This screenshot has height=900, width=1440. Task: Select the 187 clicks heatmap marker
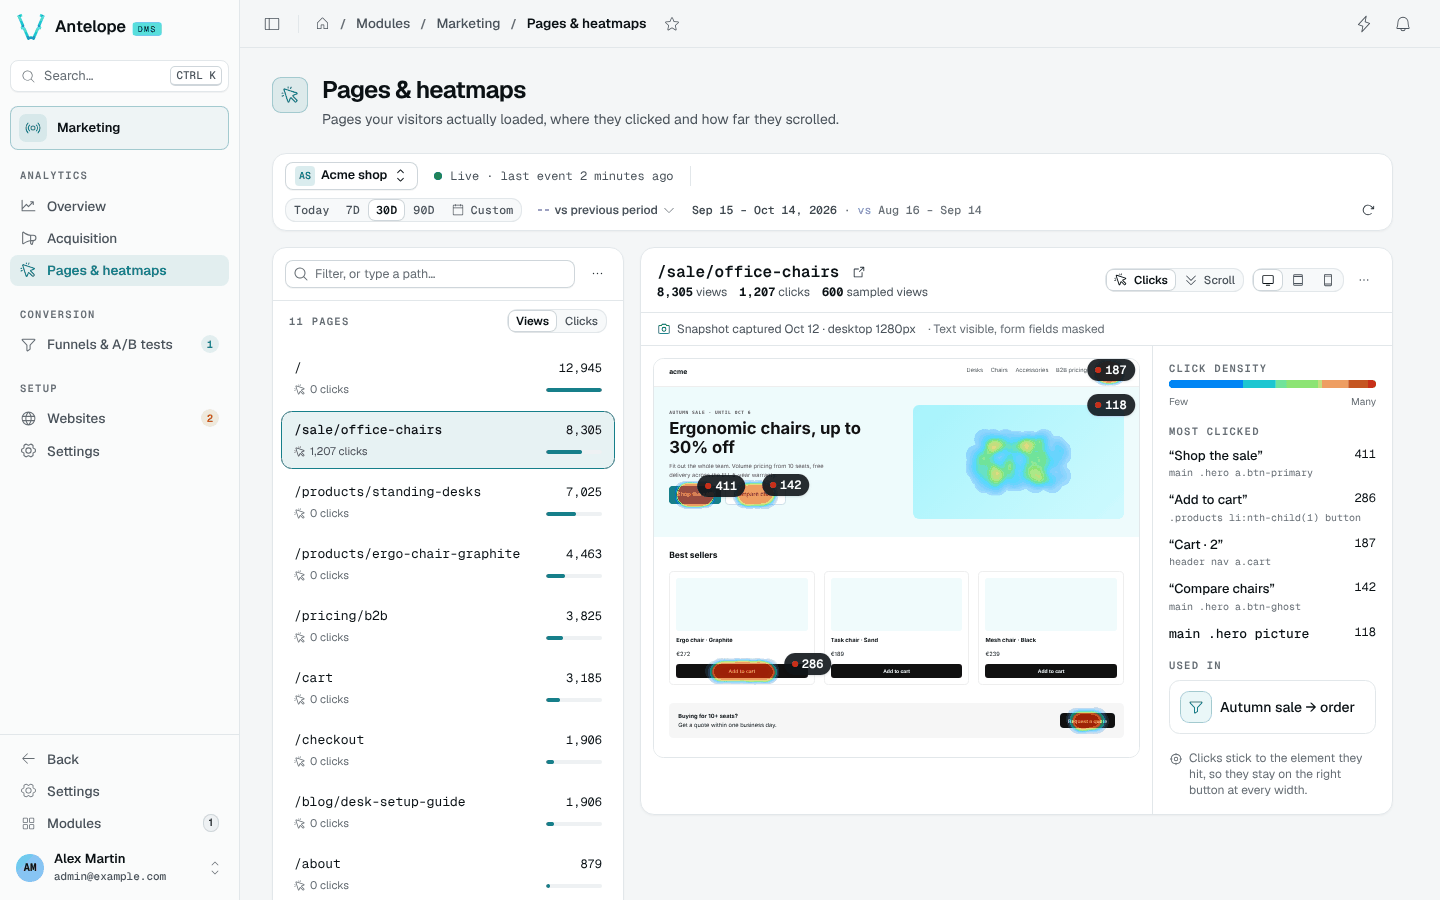[x=1110, y=370]
